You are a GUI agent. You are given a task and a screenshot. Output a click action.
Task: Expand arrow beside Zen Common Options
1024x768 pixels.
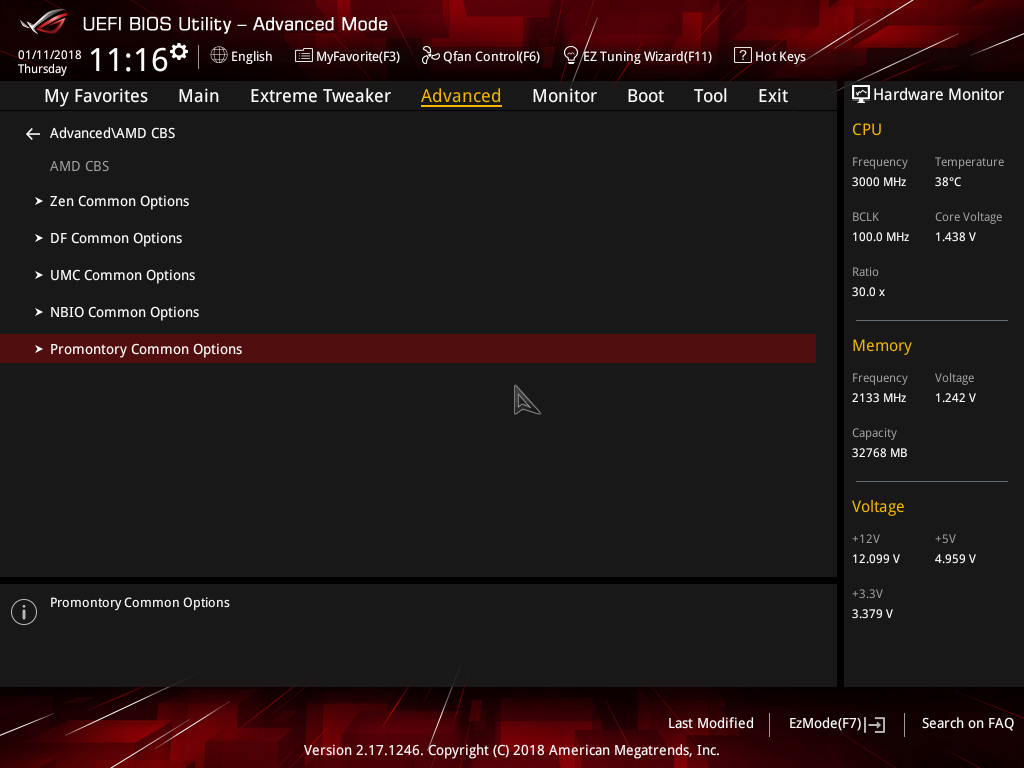click(39, 201)
